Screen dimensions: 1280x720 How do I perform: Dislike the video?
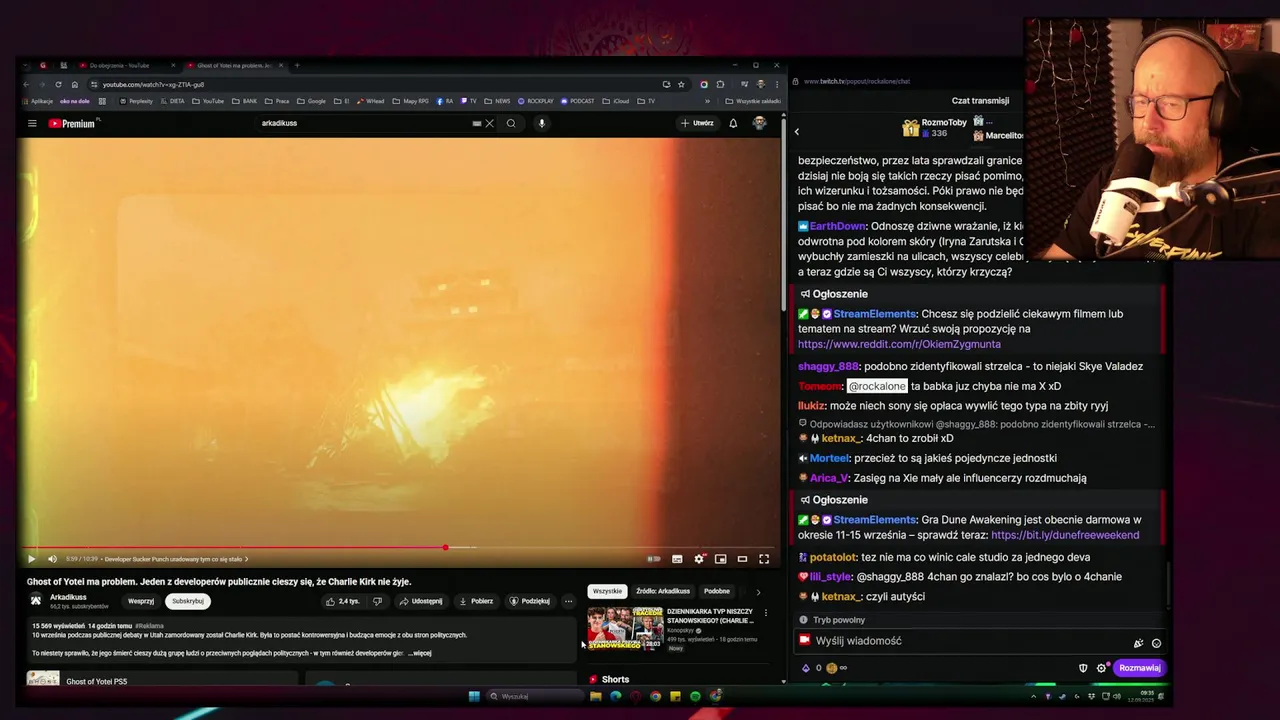pos(377,601)
